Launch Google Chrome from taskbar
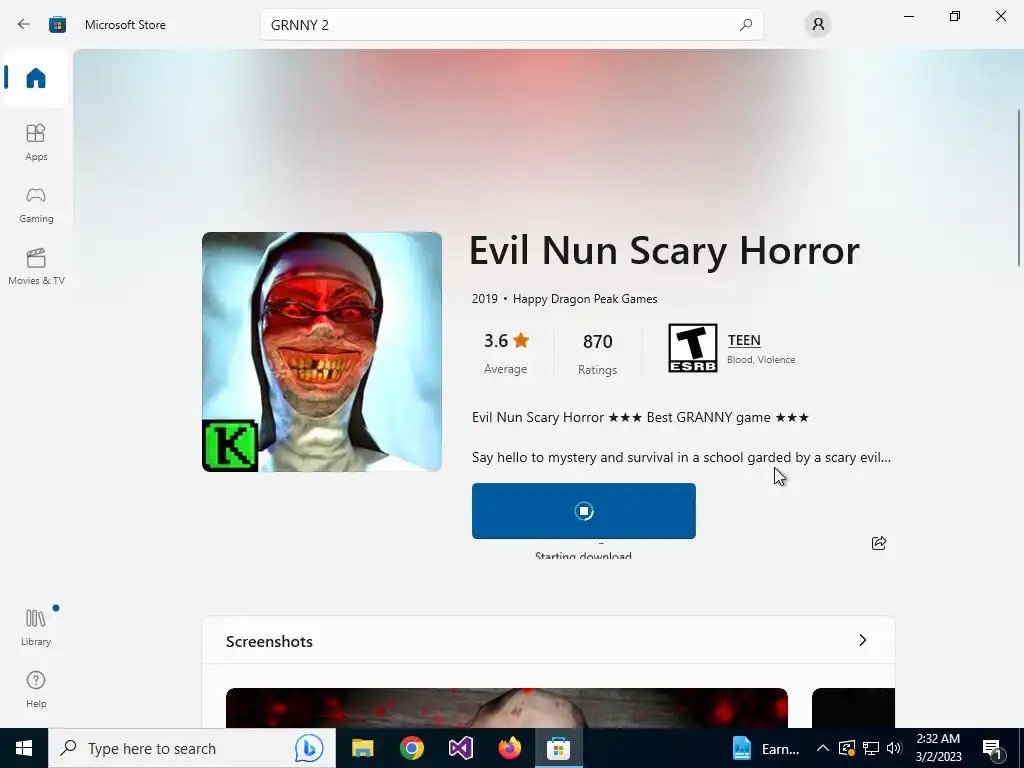The height and width of the screenshot is (768, 1024). tap(411, 748)
